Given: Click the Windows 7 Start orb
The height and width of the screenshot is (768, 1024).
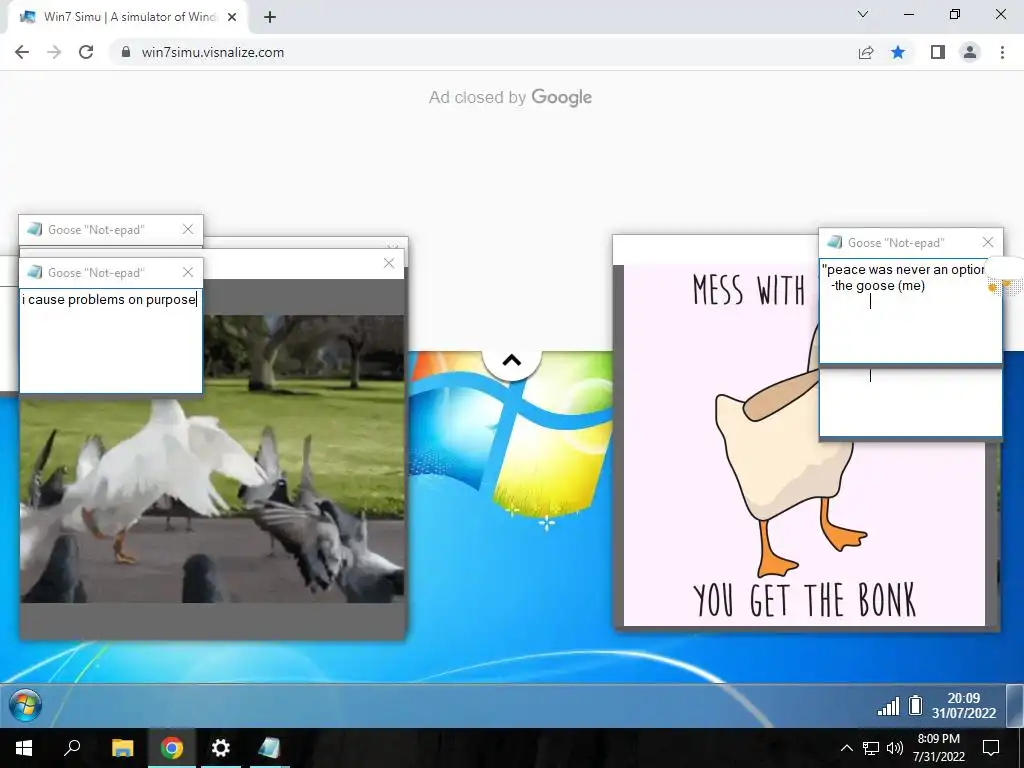Looking at the screenshot, I should tap(26, 705).
